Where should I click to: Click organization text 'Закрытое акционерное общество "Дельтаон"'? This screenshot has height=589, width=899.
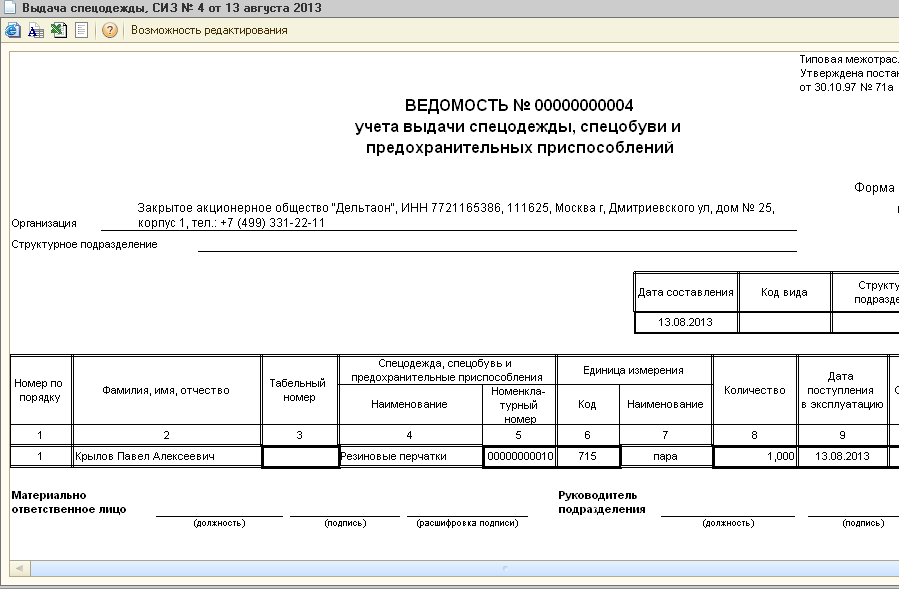click(267, 208)
